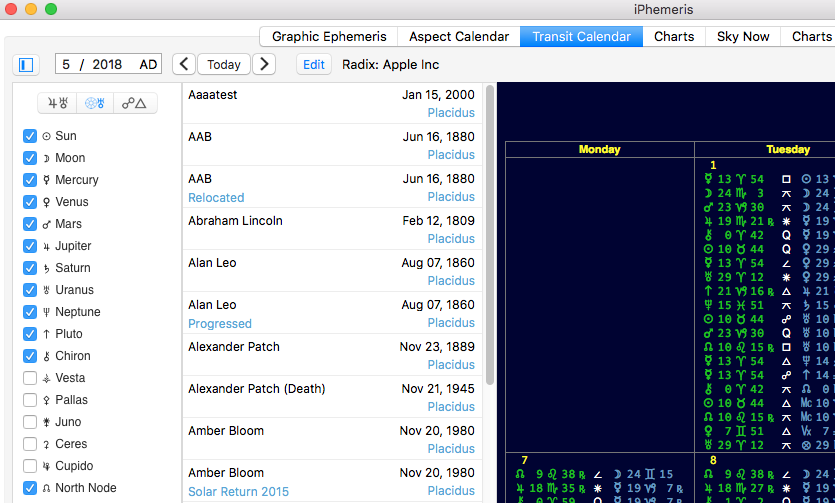Switch to Graphic Ephemeris tab
Image resolution: width=835 pixels, height=503 pixels.
[x=329, y=37]
